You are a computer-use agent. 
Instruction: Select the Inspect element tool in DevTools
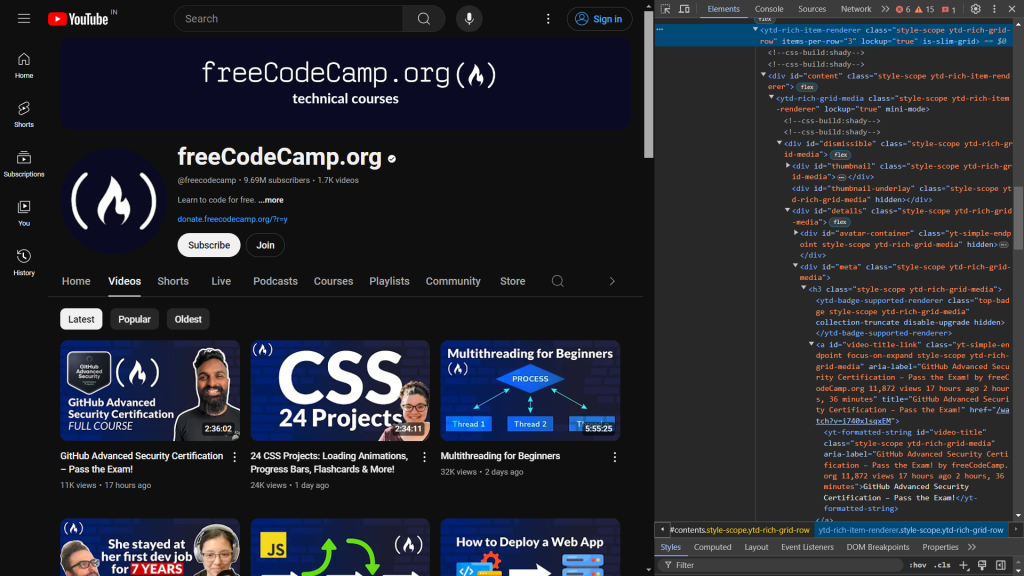pos(666,9)
